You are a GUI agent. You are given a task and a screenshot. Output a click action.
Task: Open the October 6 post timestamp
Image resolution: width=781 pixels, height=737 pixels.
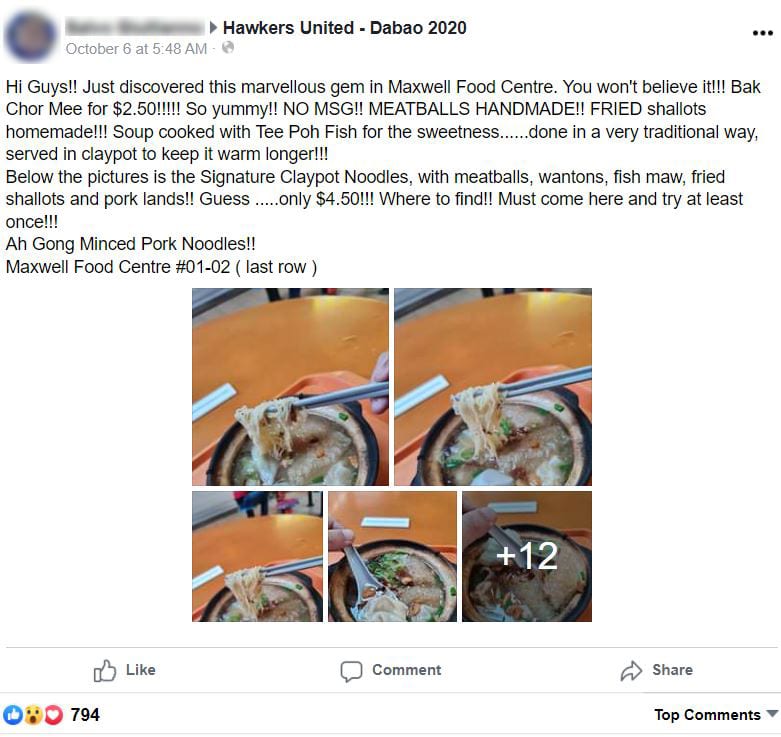coord(136,48)
